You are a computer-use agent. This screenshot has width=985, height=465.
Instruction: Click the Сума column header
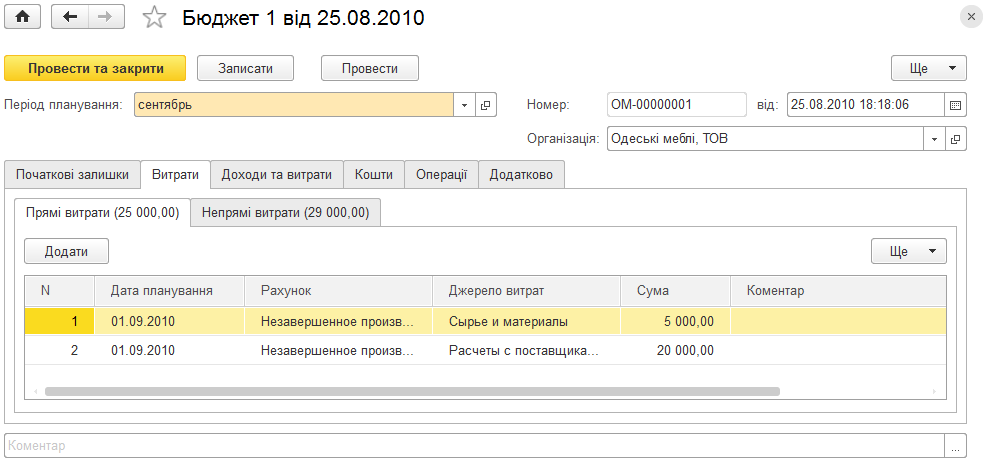coord(675,291)
